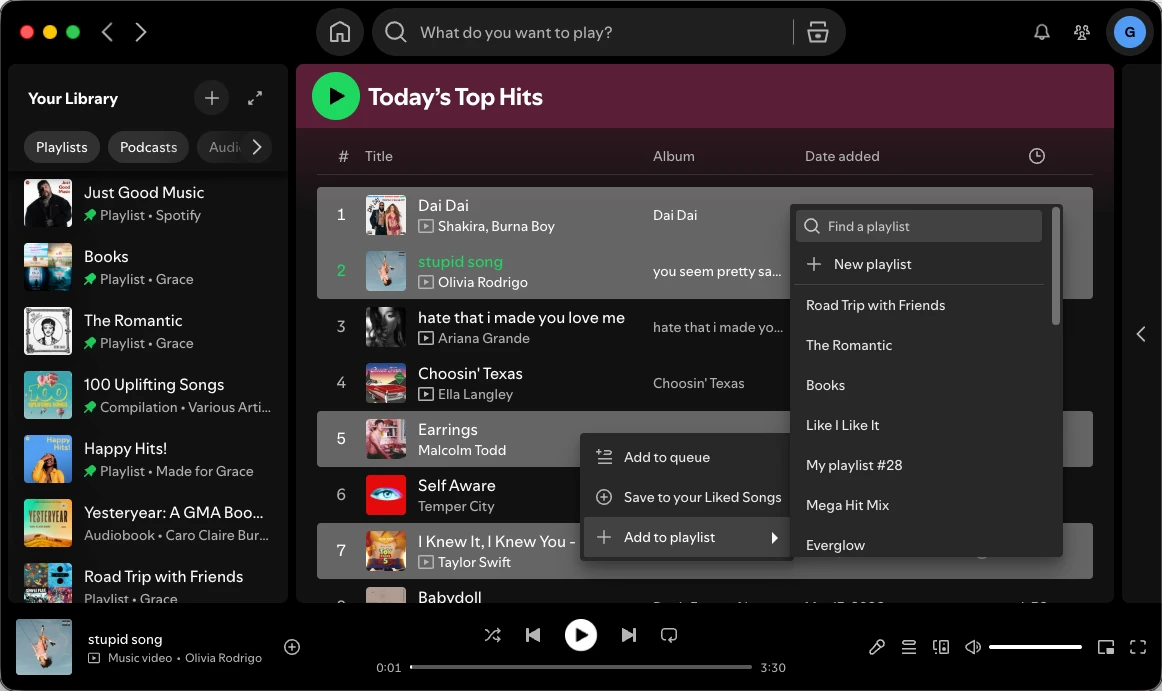The width and height of the screenshot is (1162, 691).
Task: Choose Add to queue in context menu
Action: pyautogui.click(x=687, y=457)
